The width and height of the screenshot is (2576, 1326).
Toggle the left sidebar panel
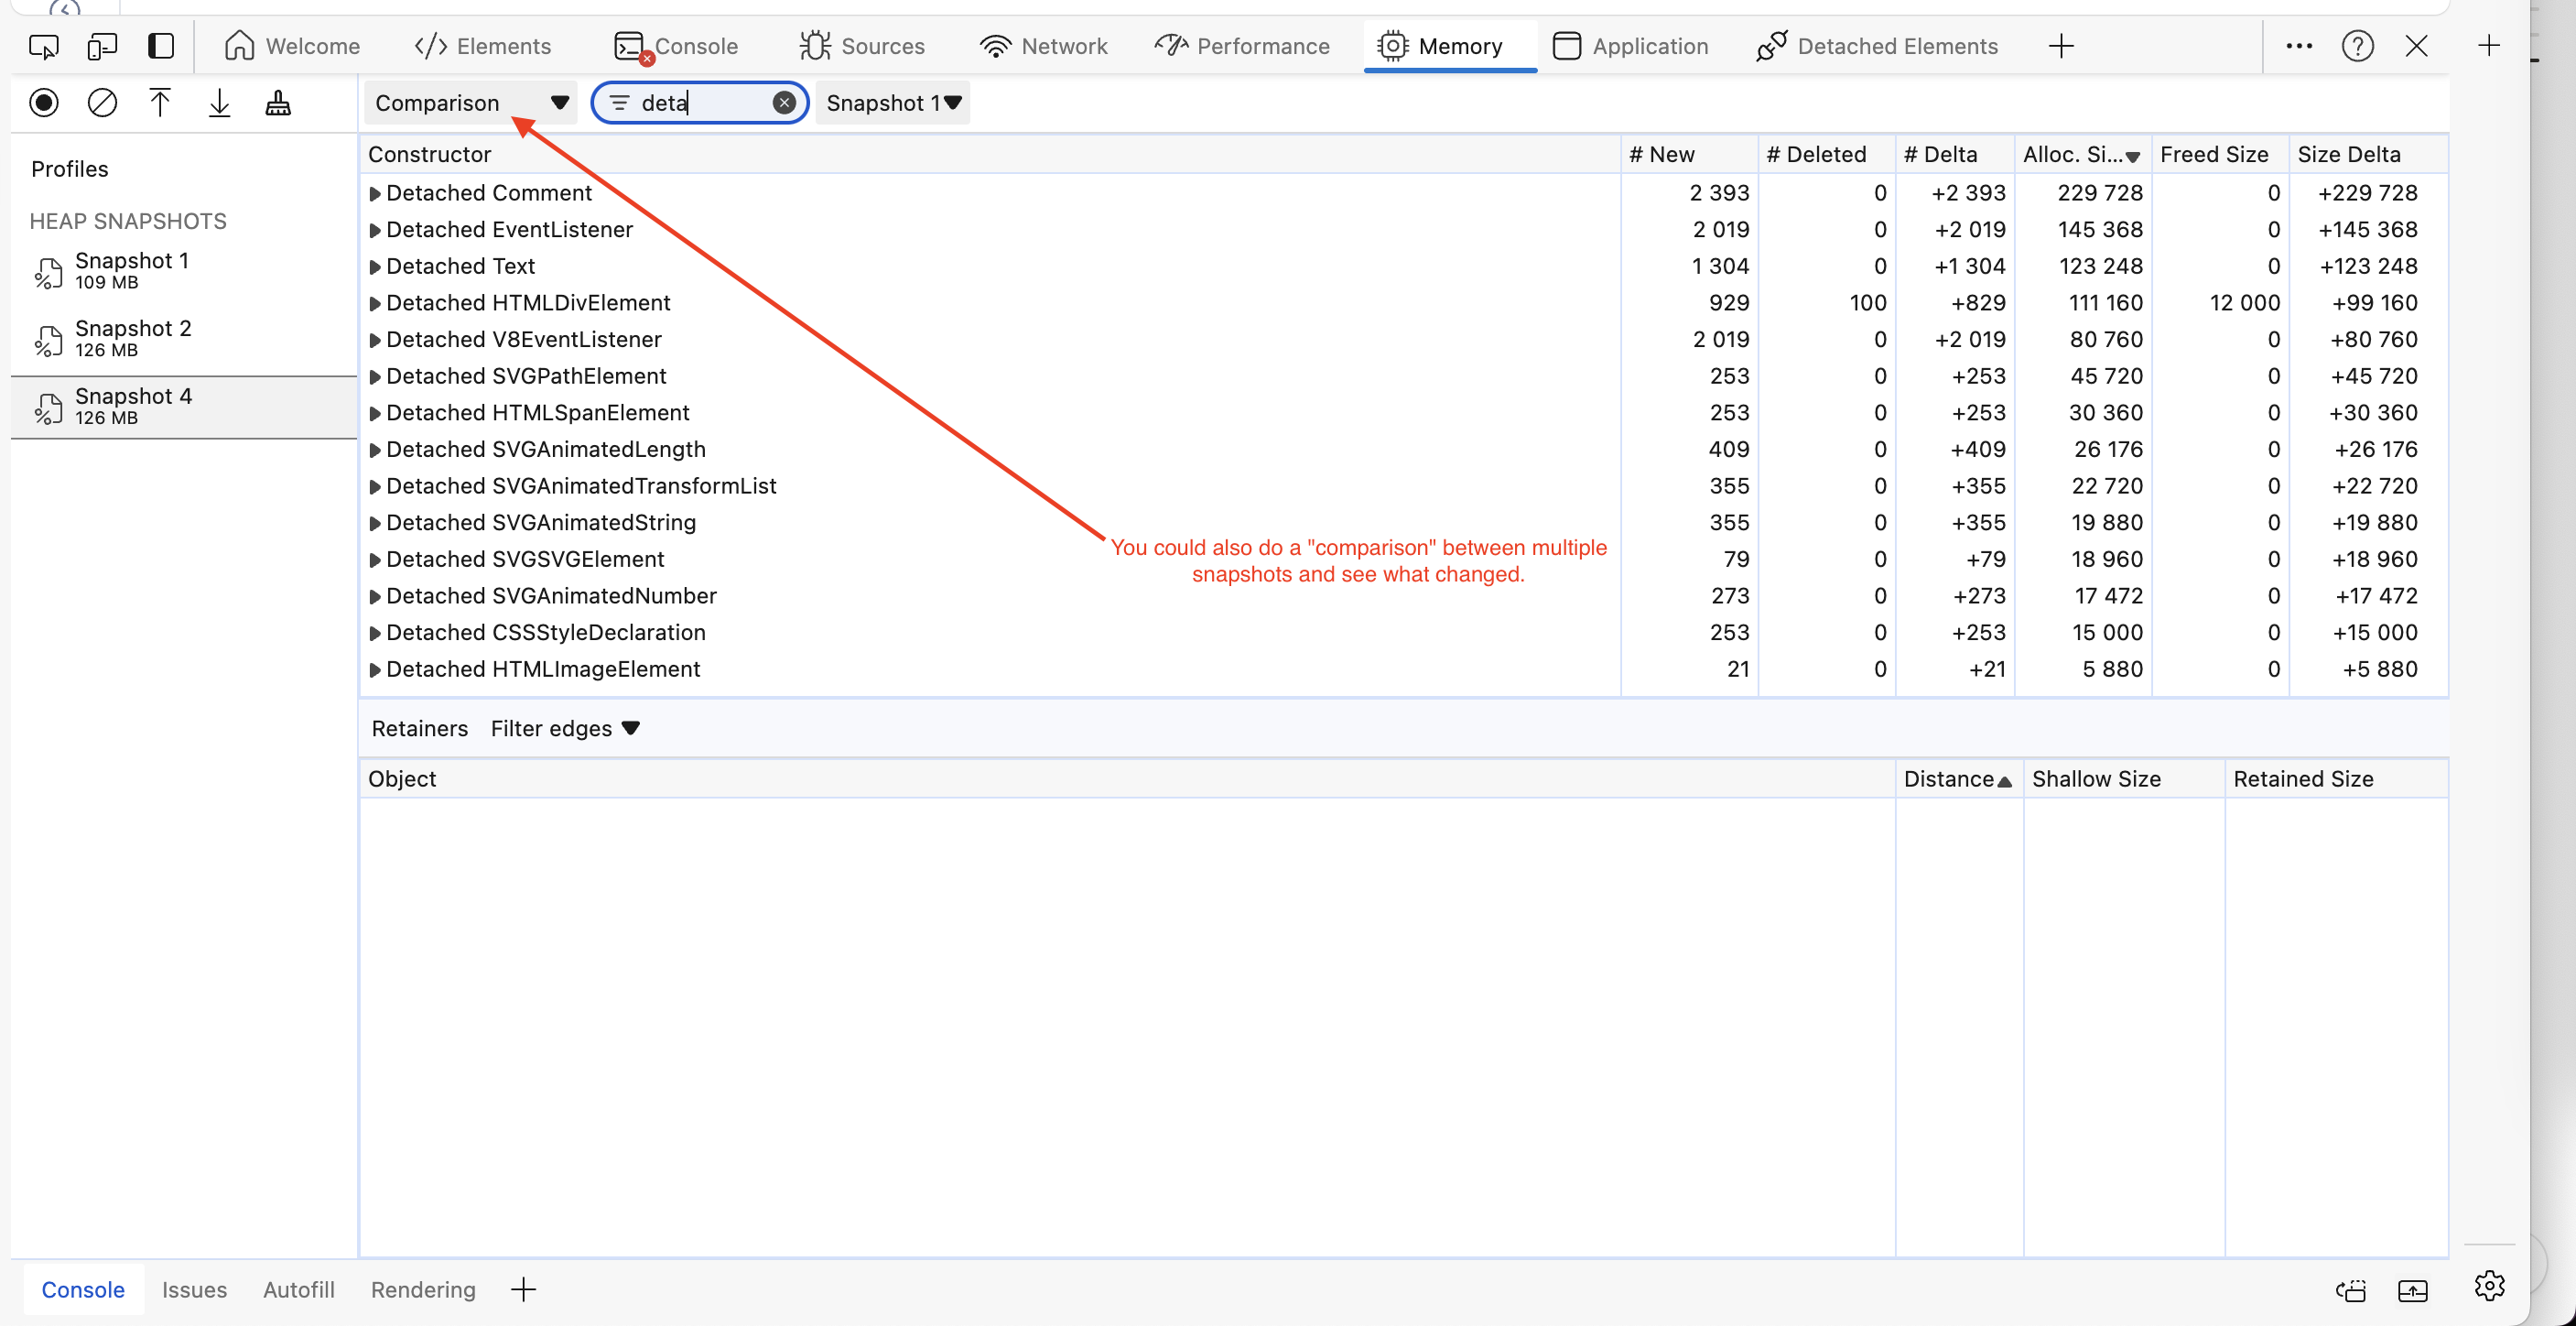161,46
